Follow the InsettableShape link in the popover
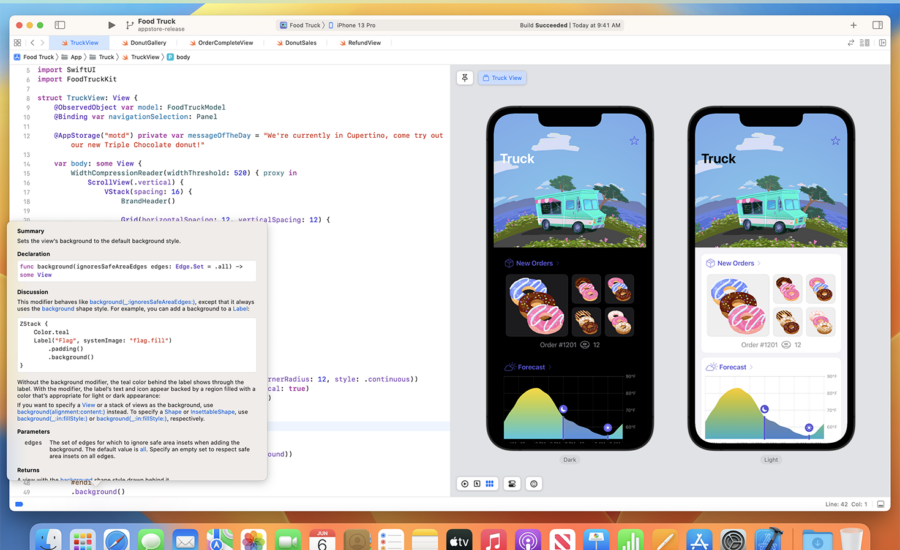900x550 pixels. [x=212, y=412]
